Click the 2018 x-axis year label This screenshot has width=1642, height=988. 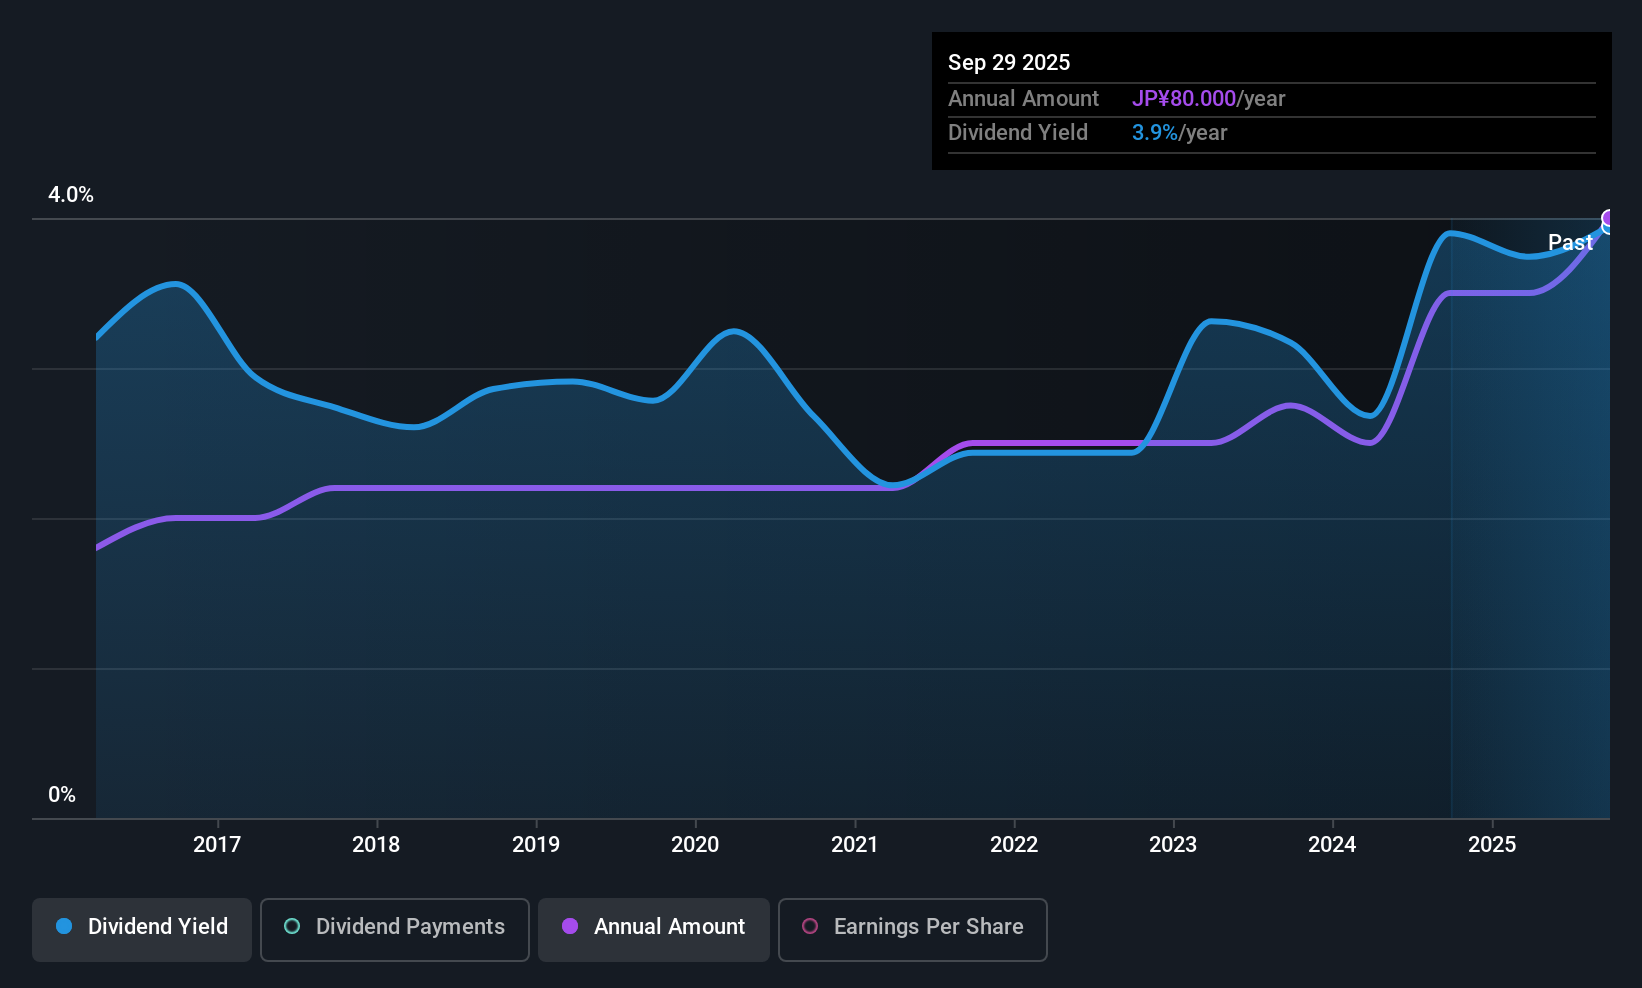pyautogui.click(x=376, y=845)
